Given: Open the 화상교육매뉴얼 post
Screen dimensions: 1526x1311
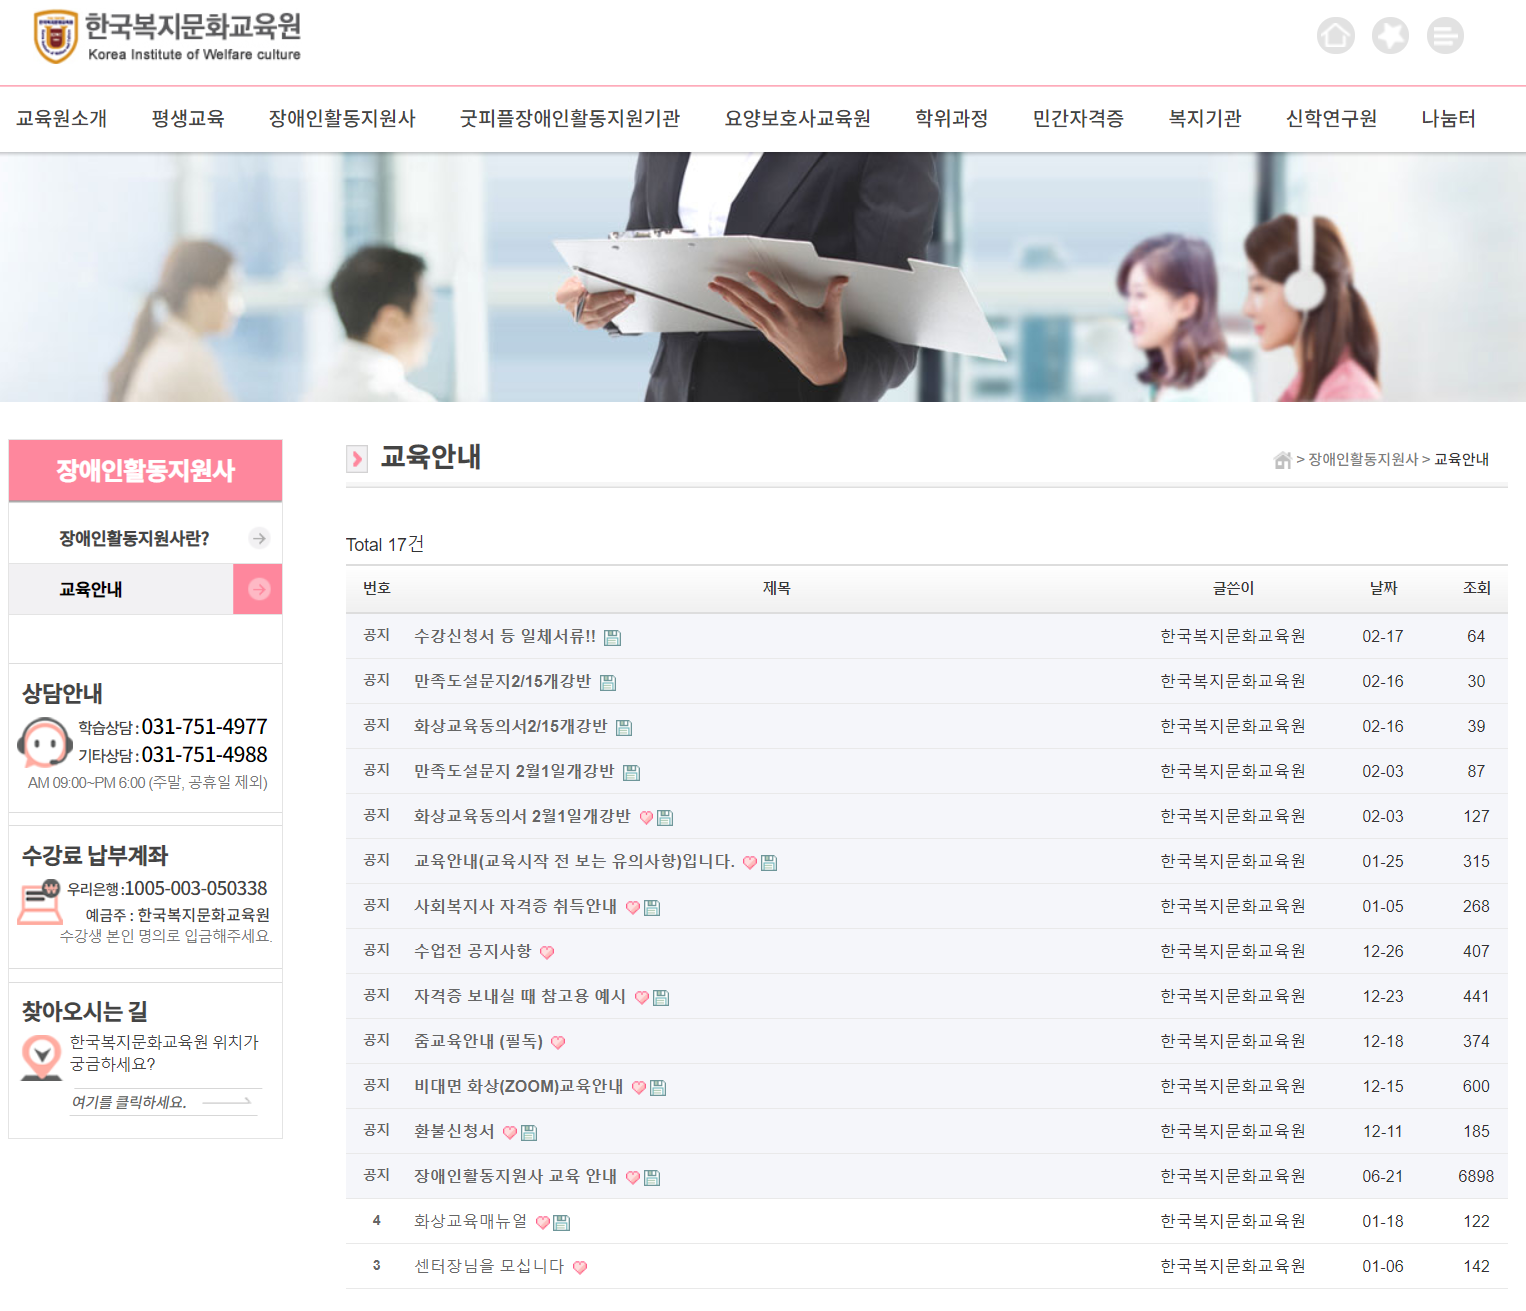Looking at the screenshot, I should [471, 1221].
